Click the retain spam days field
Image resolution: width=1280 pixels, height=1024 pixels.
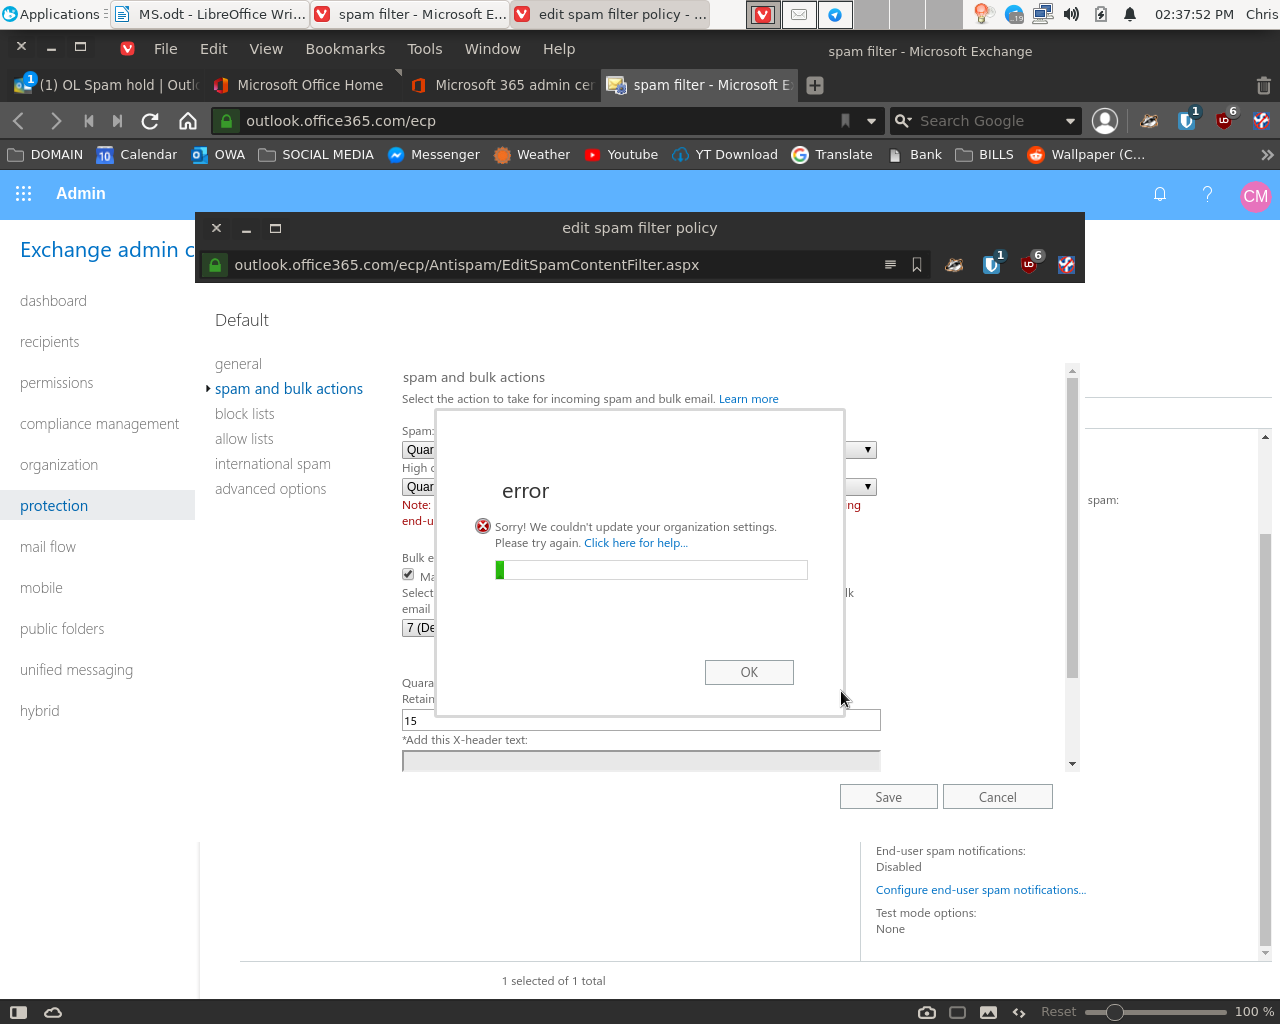click(641, 720)
